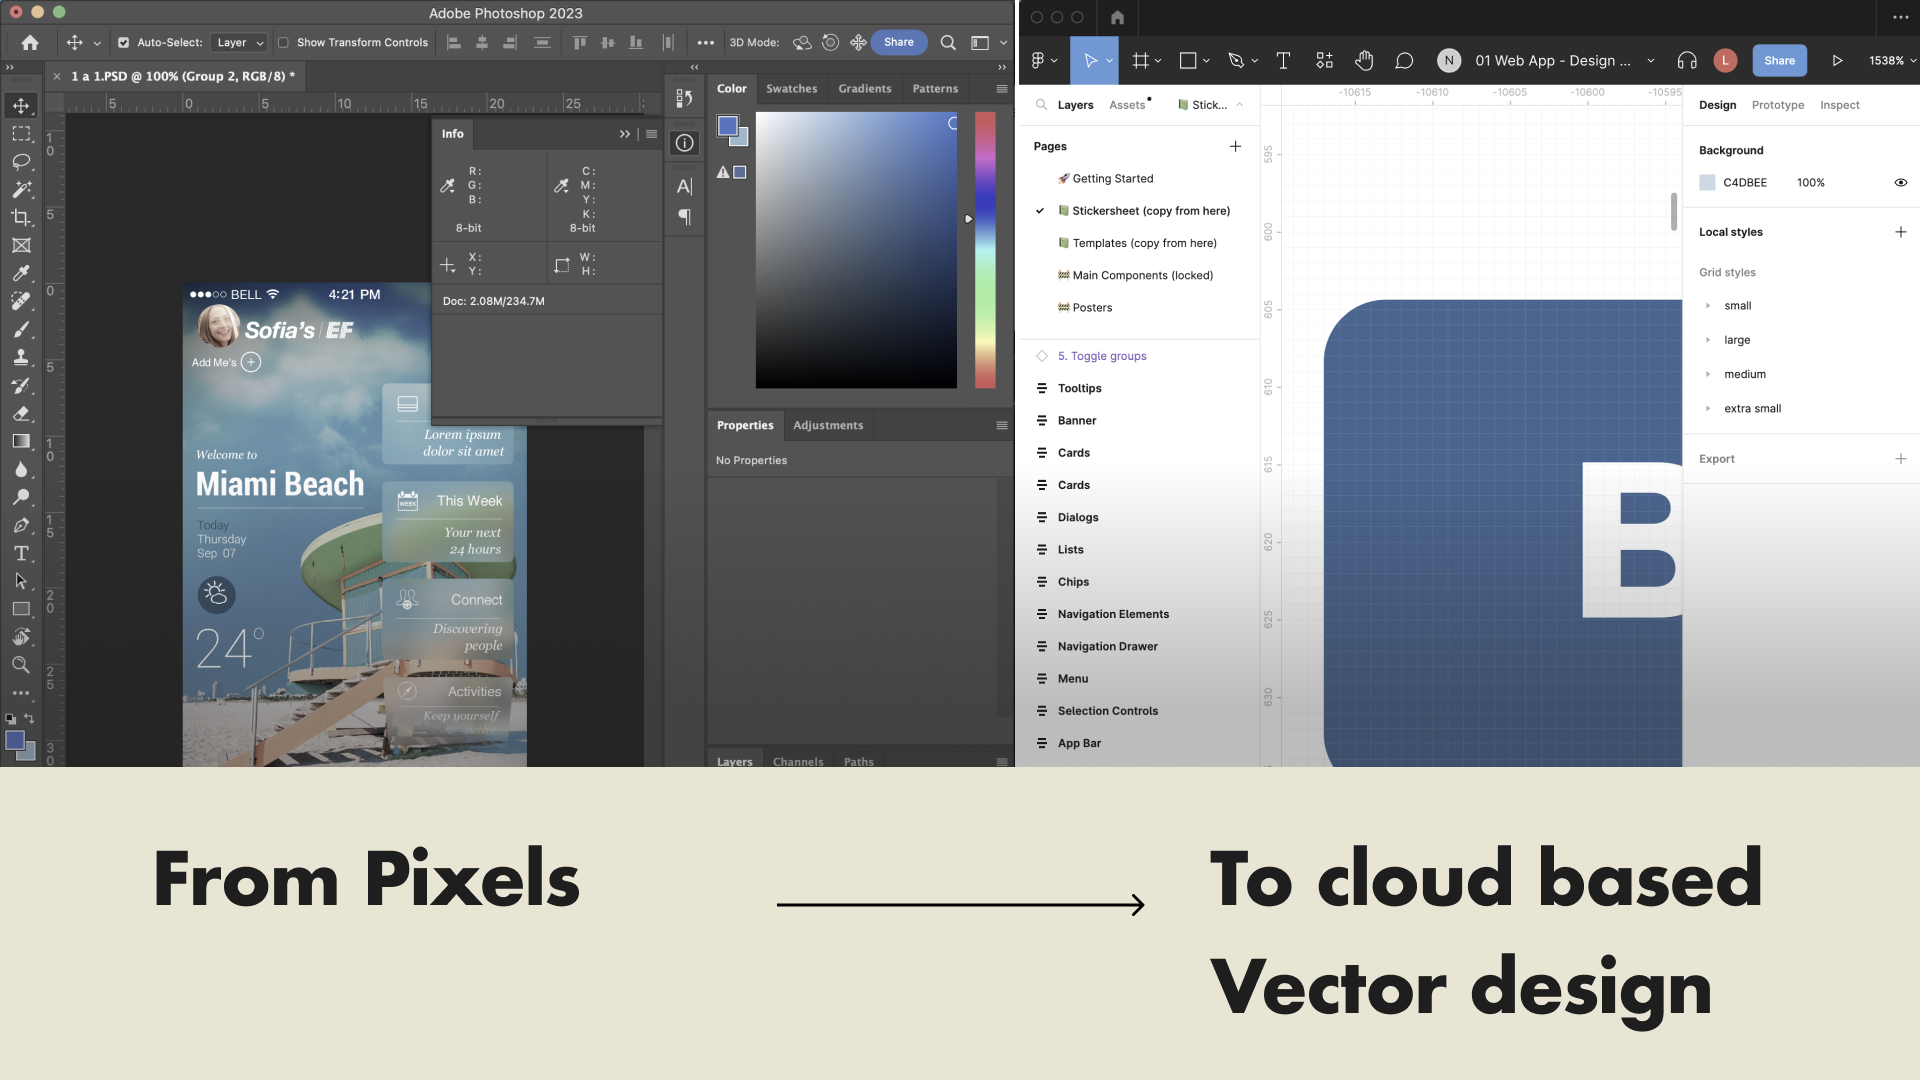Add a local style with plus

point(1900,232)
